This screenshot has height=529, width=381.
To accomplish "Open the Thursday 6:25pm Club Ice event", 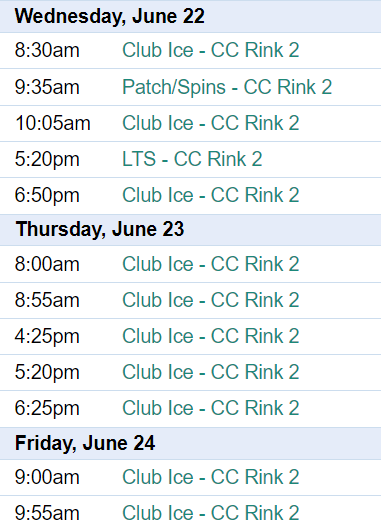I will (x=211, y=408).
